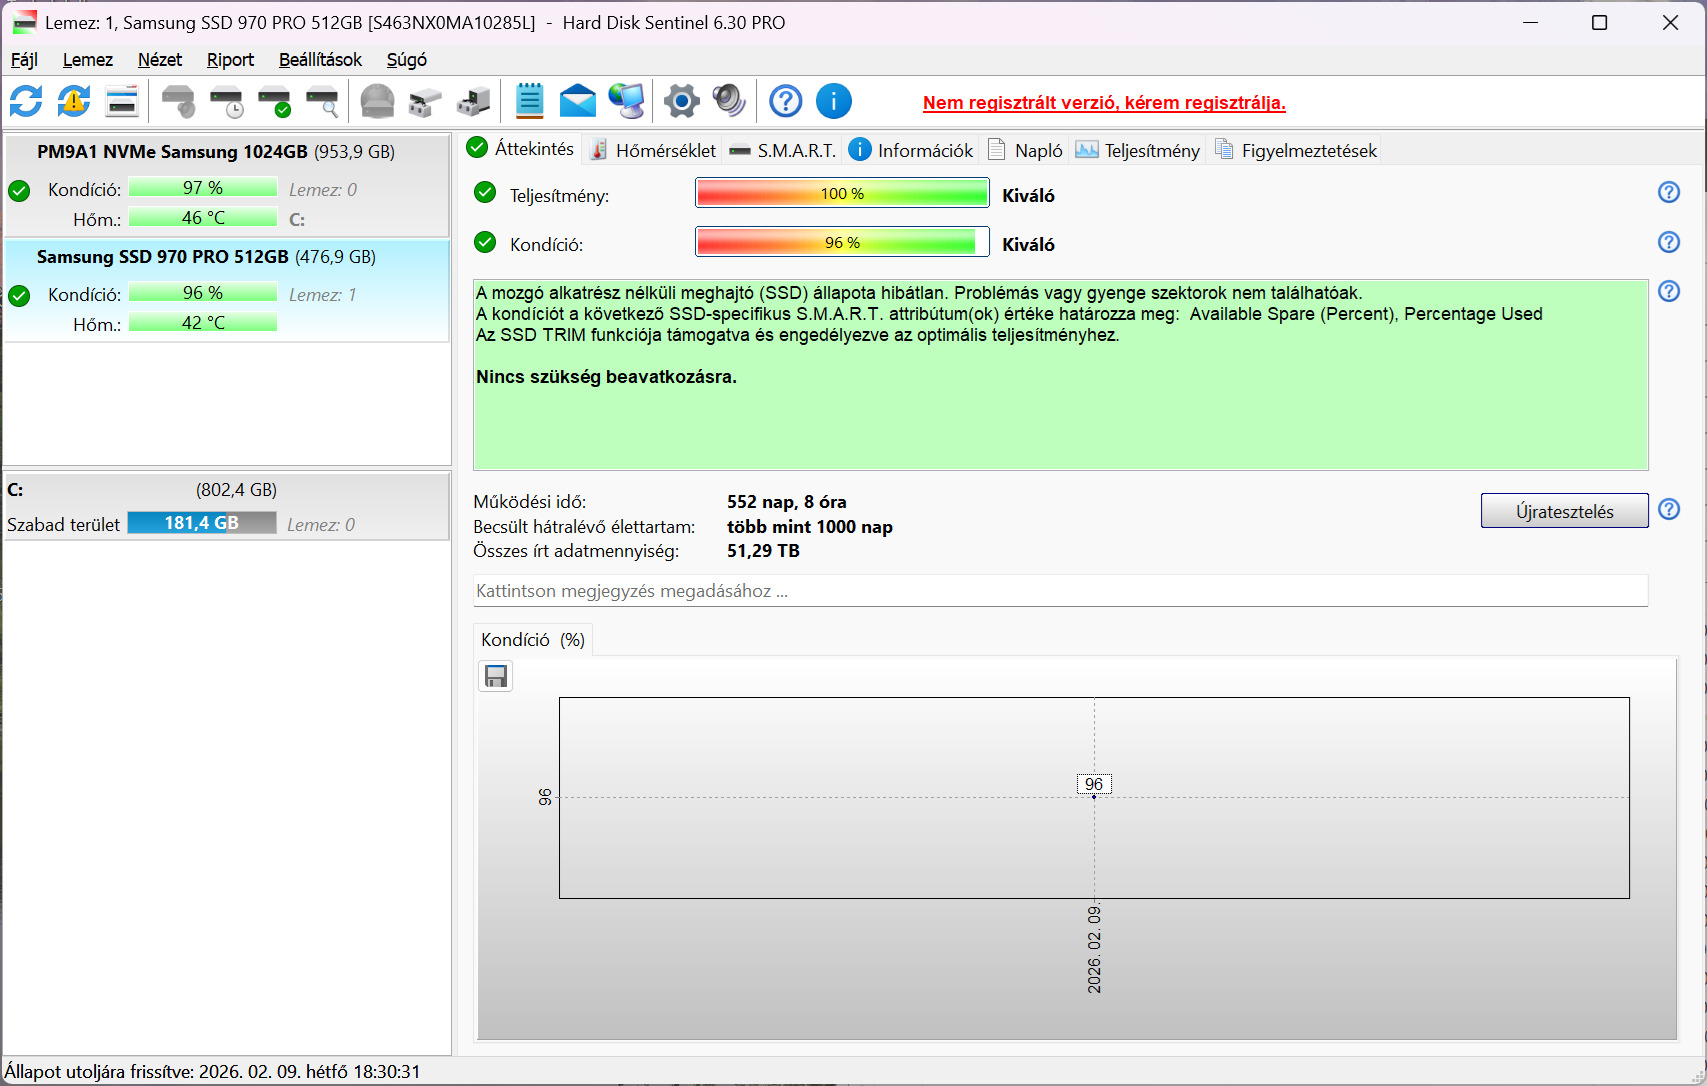Open the blue notepad report icon
Viewport: 1707px width, 1086px height.
(x=529, y=101)
